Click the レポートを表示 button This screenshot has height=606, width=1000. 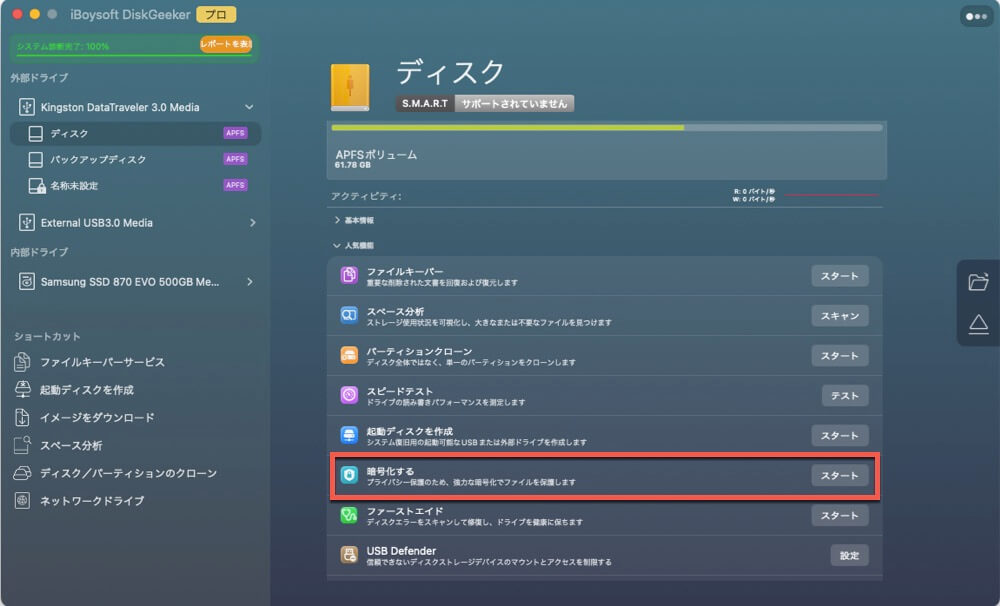click(226, 46)
